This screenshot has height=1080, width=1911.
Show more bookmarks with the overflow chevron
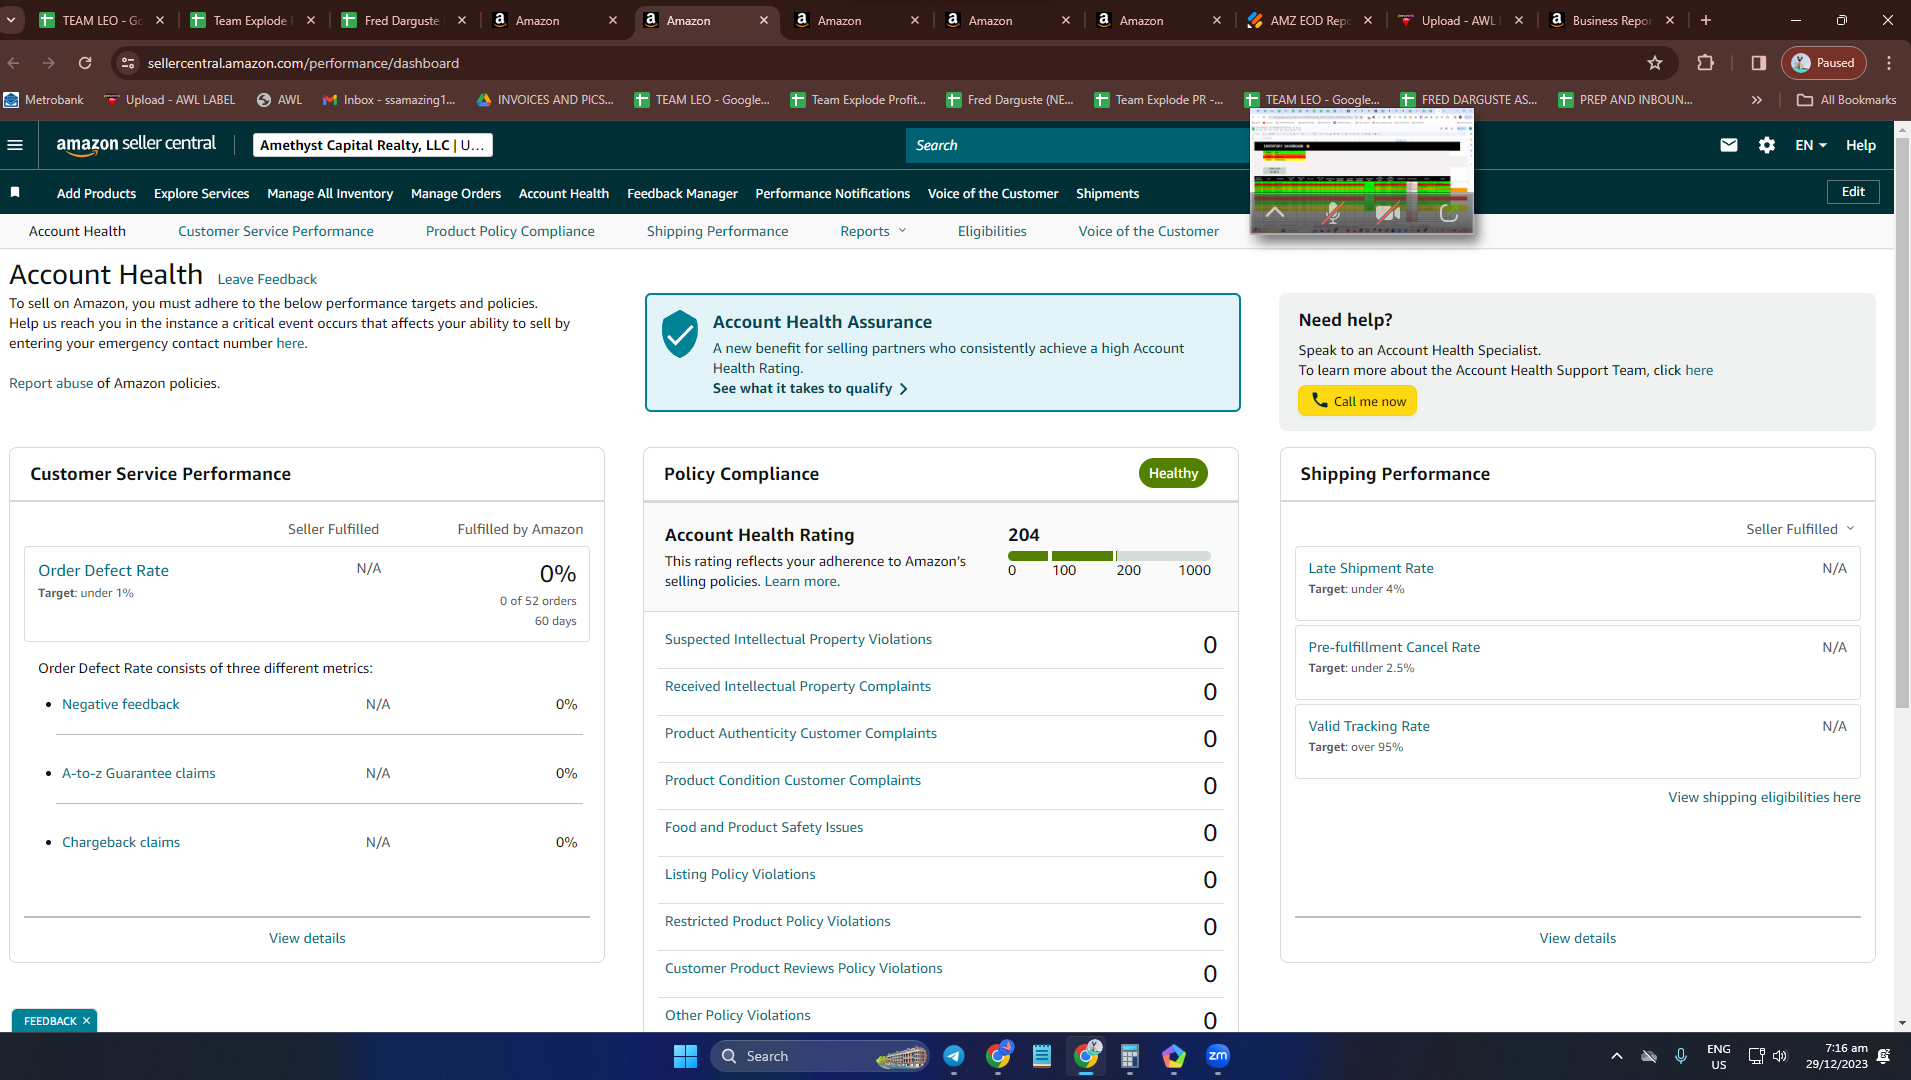point(1757,100)
